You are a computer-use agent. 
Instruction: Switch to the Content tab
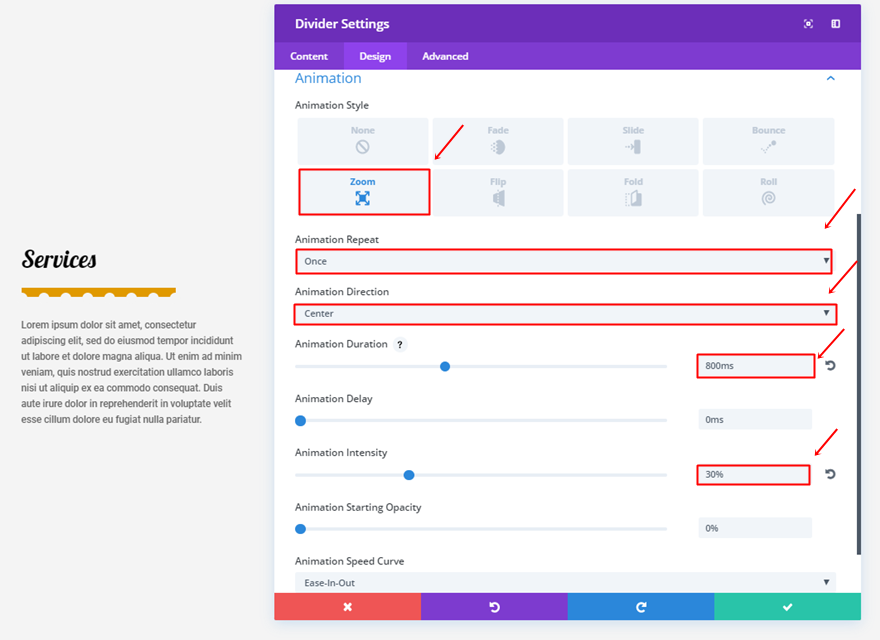[309, 56]
